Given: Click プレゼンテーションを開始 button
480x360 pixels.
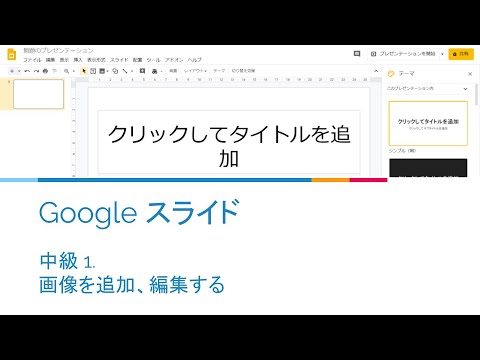Looking at the screenshot, I should tap(403, 54).
